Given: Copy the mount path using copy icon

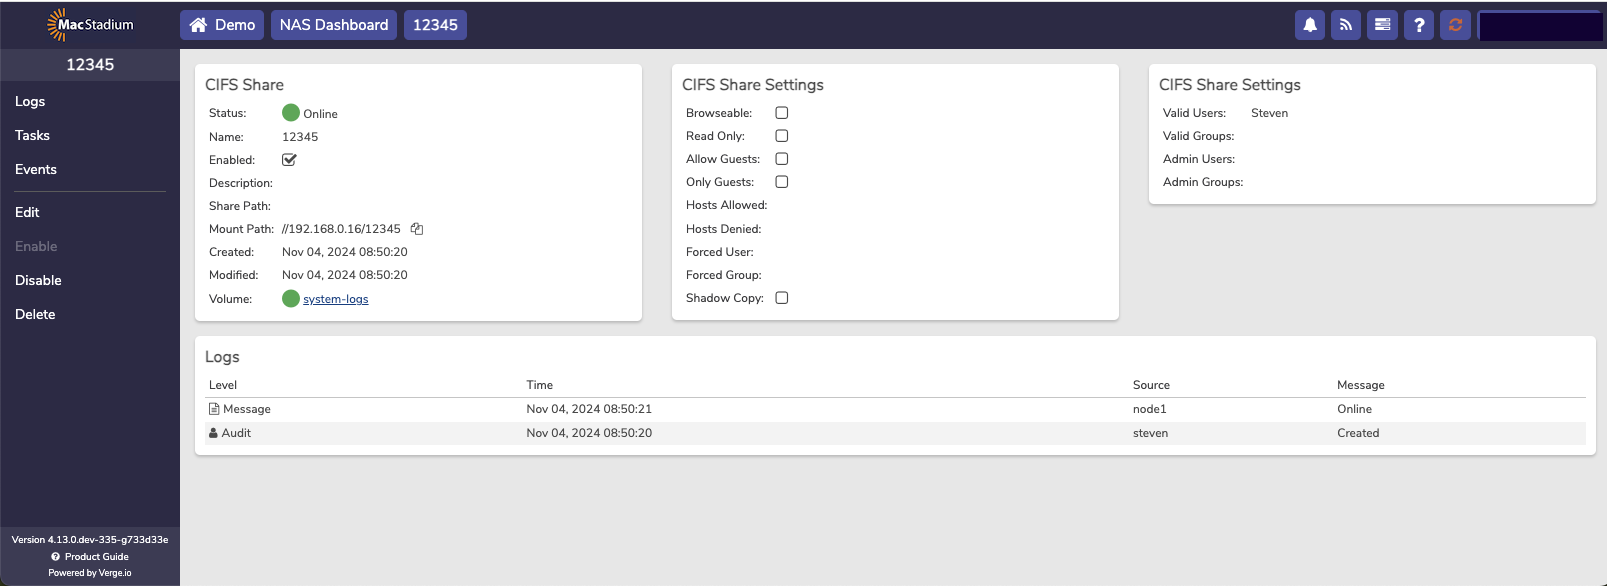Looking at the screenshot, I should [417, 229].
